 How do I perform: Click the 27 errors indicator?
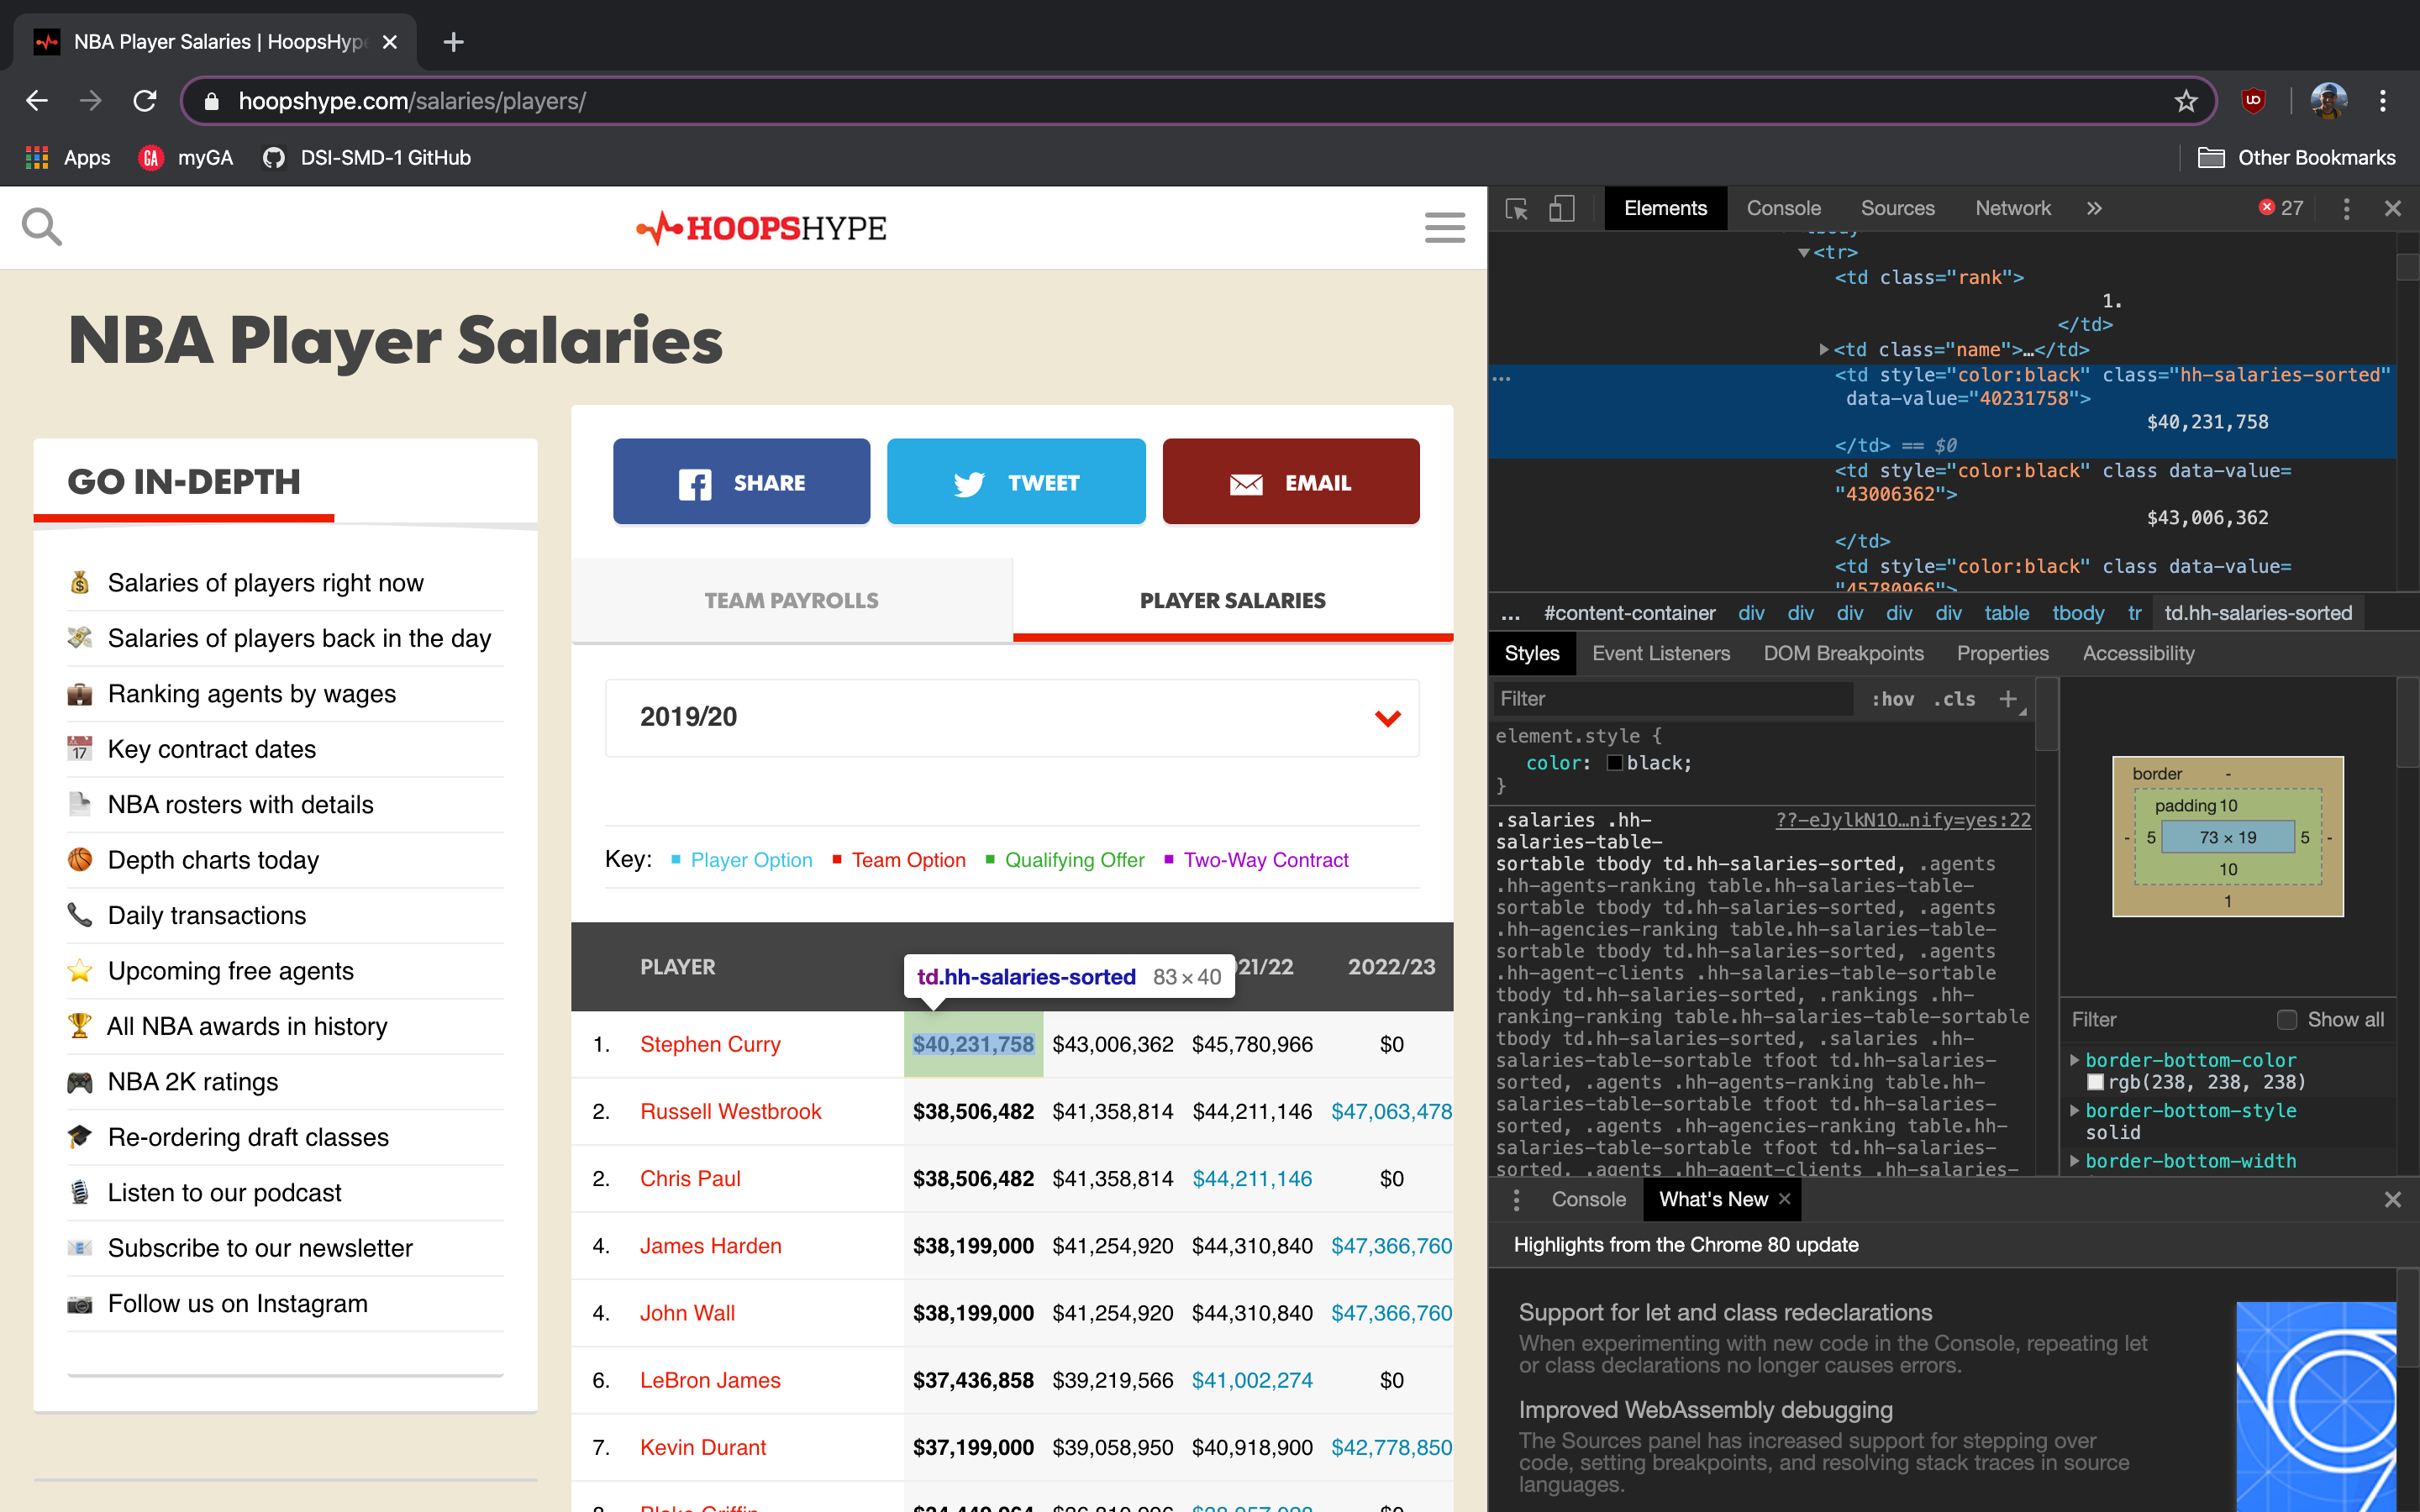(2280, 208)
